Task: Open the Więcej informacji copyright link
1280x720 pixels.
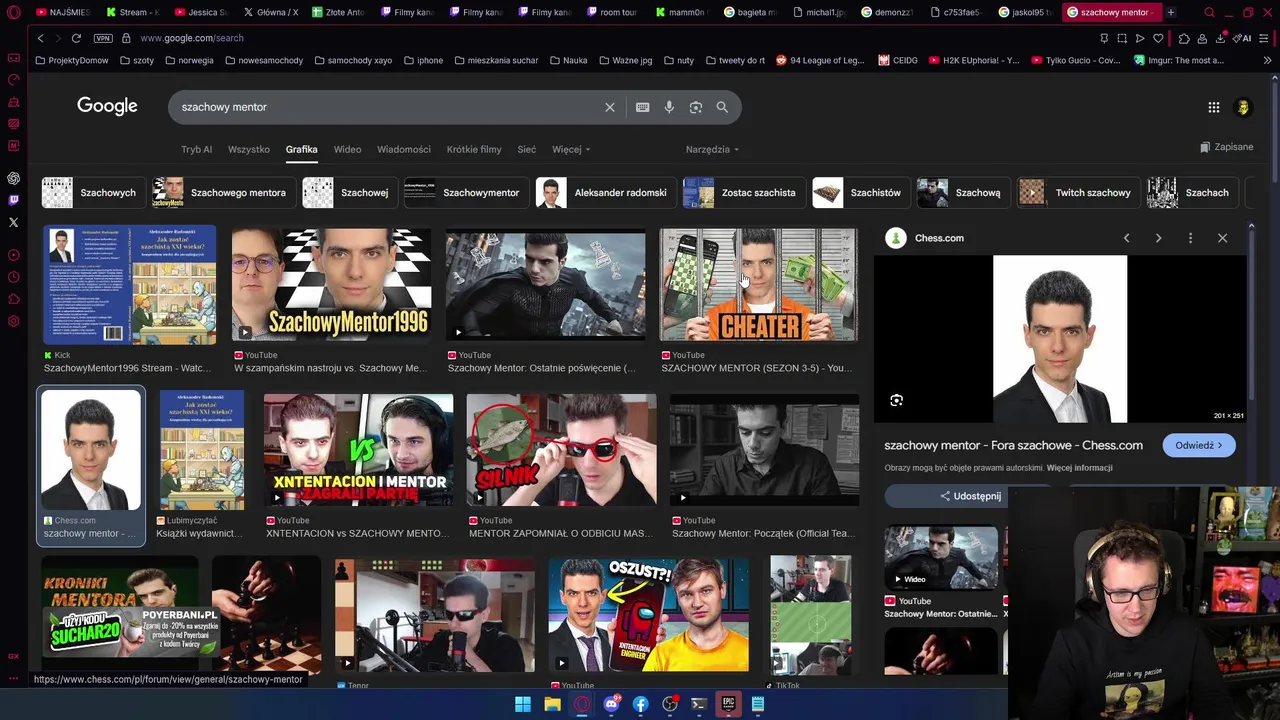Action: pyautogui.click(x=1079, y=468)
